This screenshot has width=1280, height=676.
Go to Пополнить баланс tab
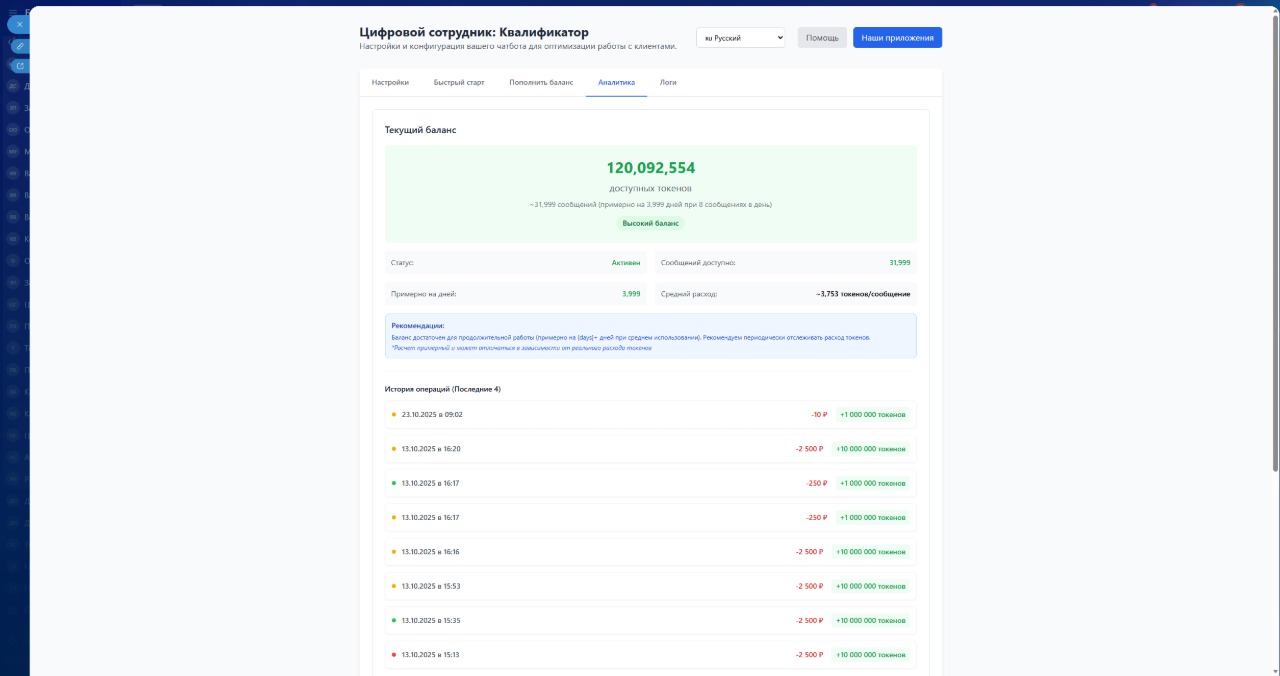click(541, 83)
